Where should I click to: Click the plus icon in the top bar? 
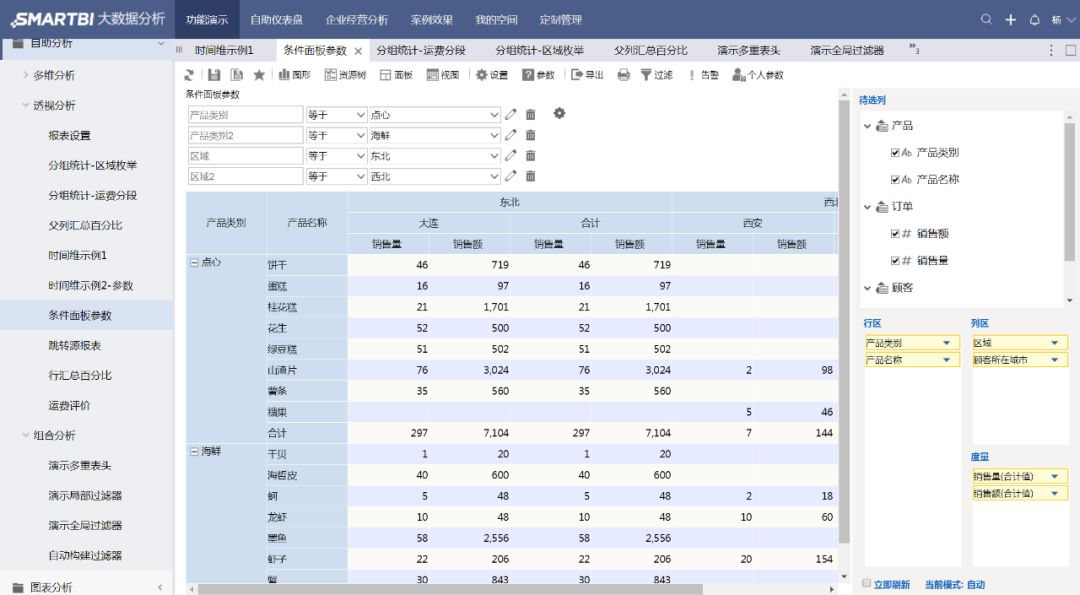1010,19
